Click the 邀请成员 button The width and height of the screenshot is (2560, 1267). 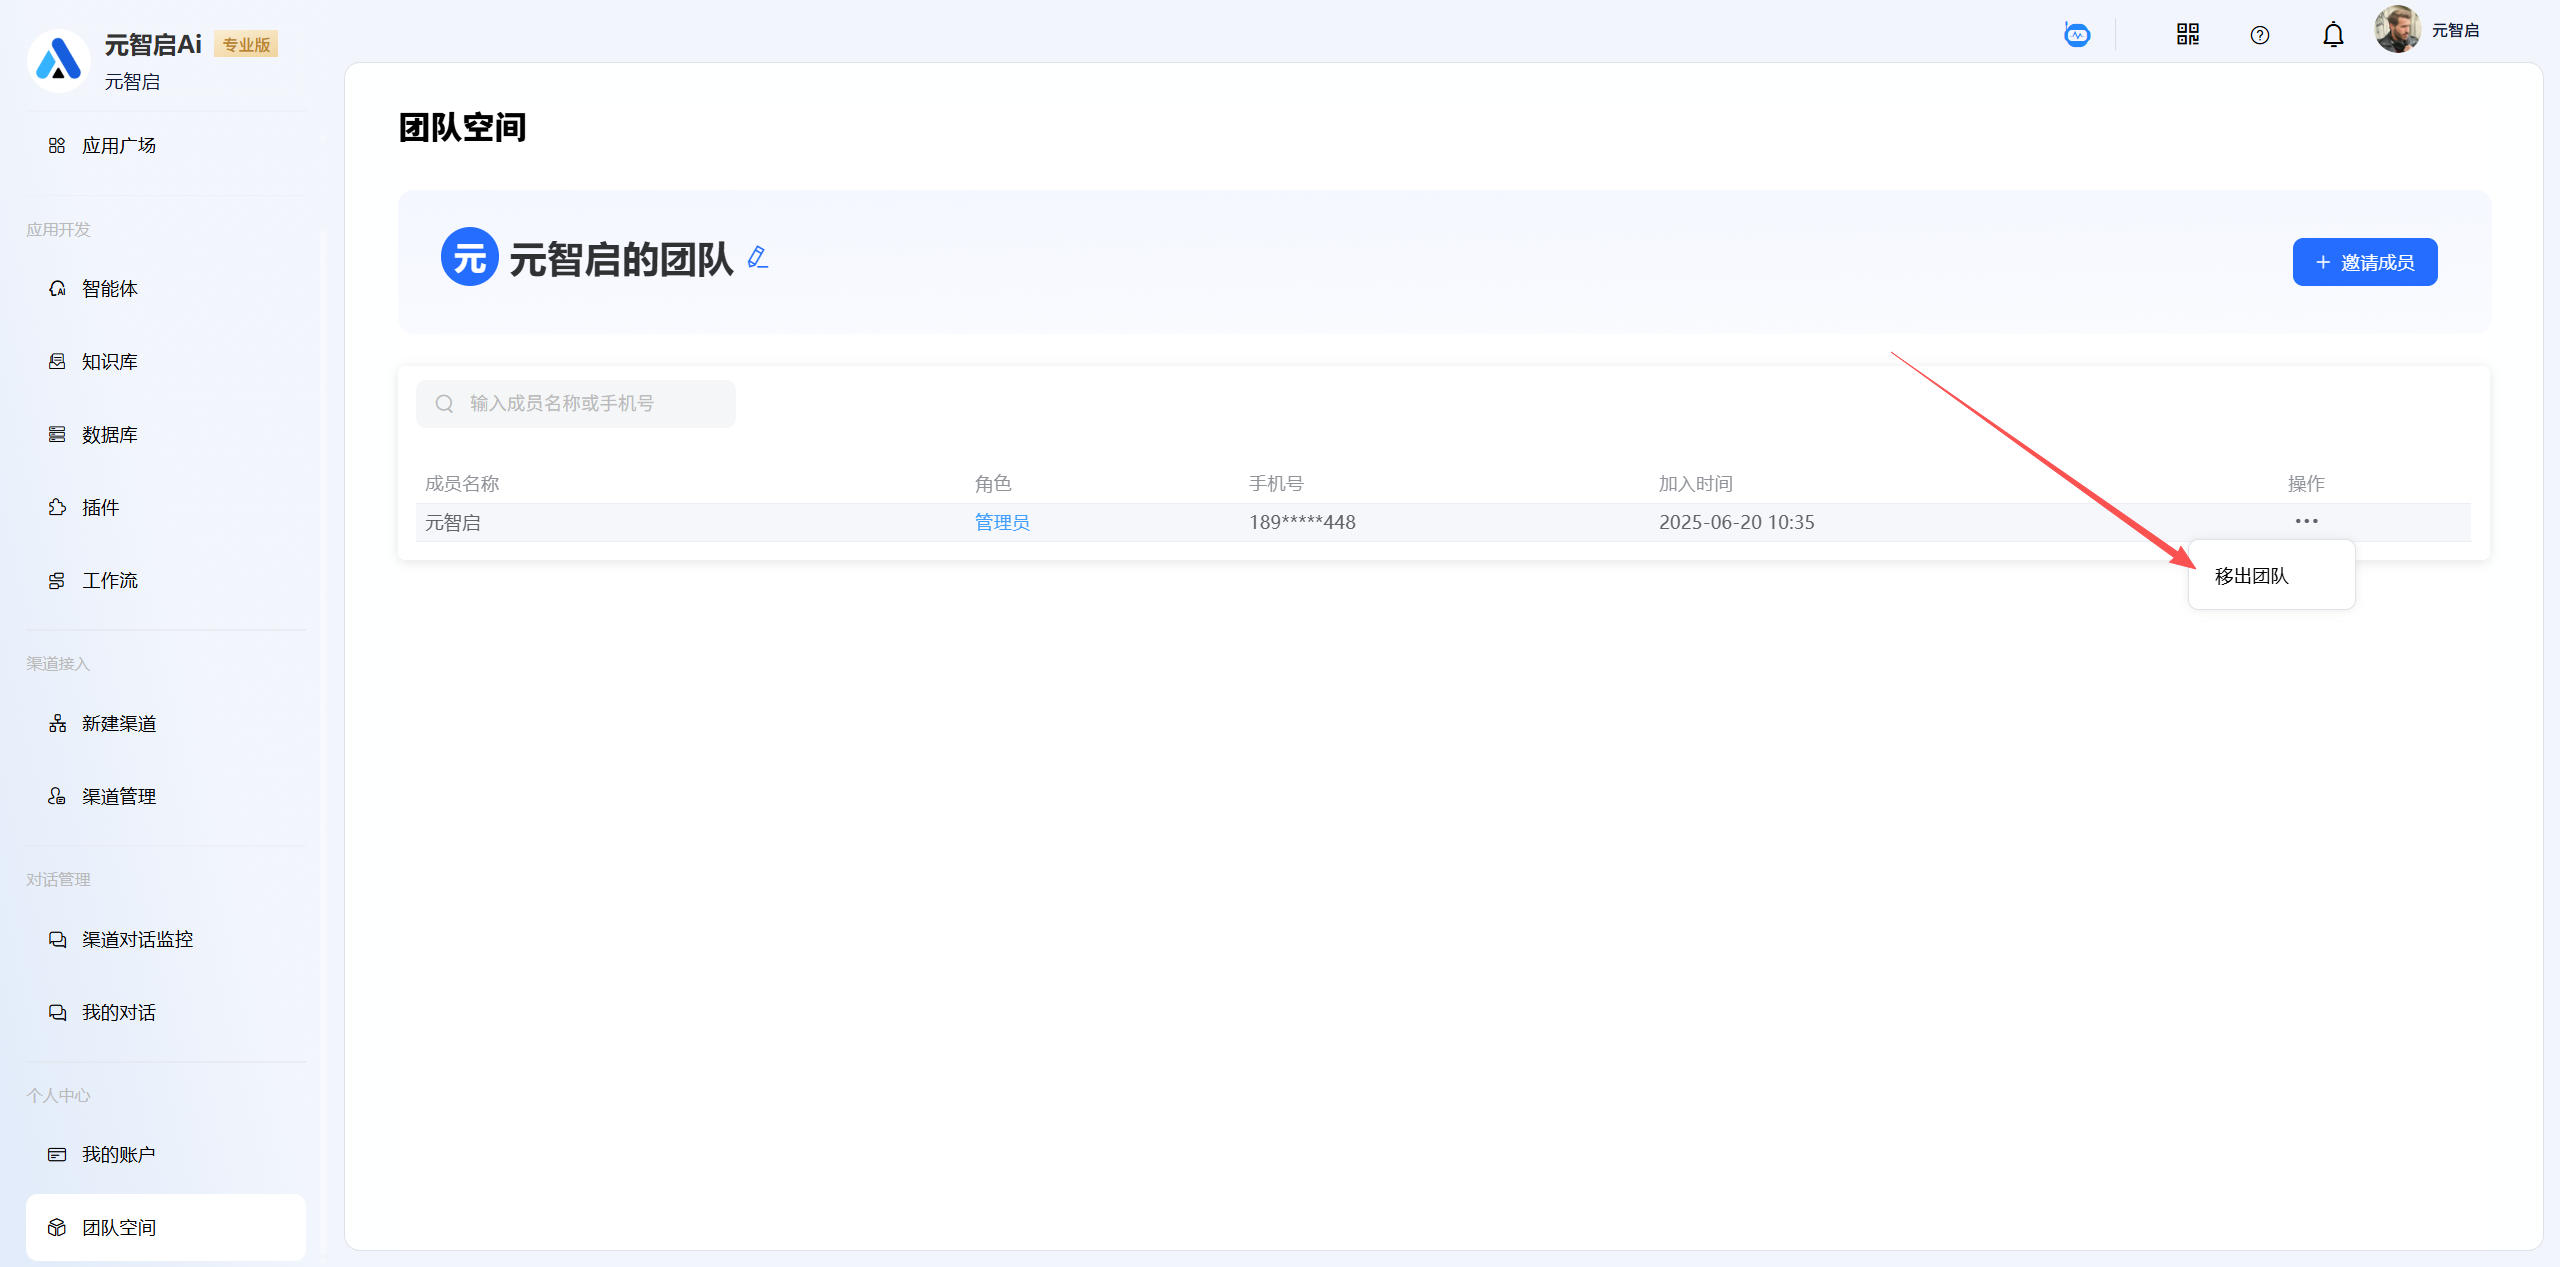click(2364, 262)
